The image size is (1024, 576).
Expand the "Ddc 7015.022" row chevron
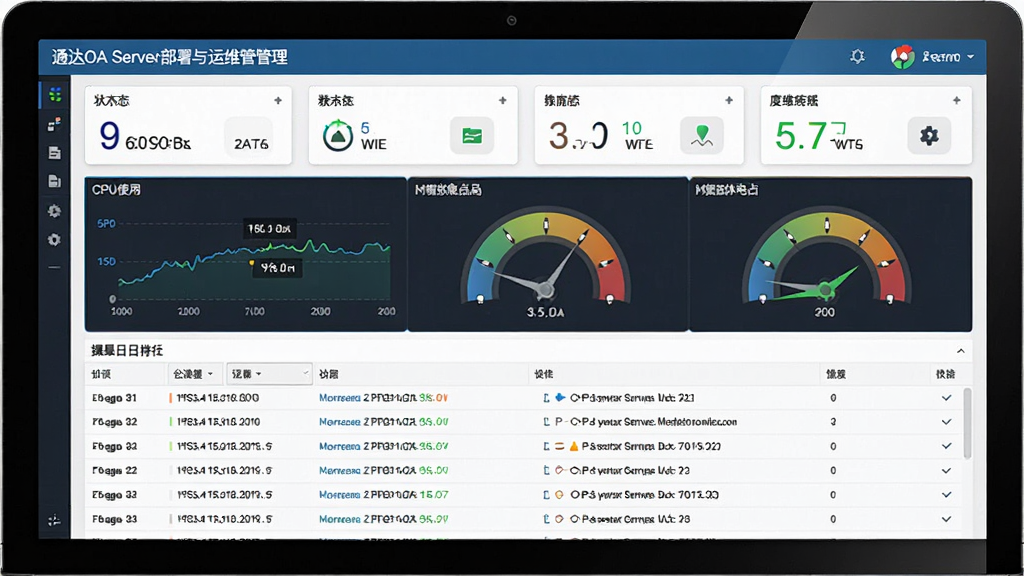(x=946, y=446)
